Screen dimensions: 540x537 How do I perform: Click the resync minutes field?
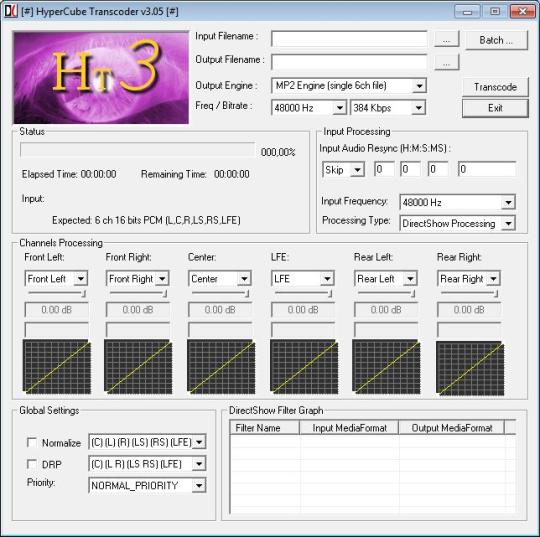point(410,169)
